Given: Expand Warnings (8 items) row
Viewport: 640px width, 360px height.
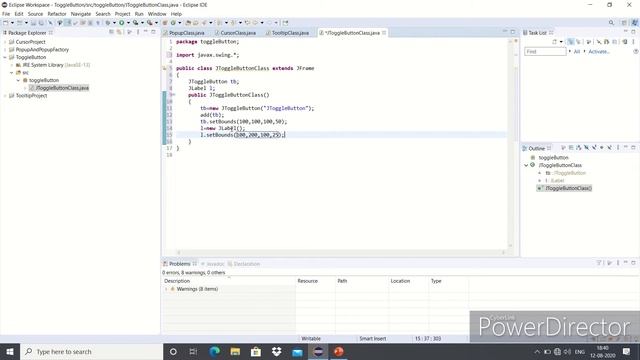Looking at the screenshot, I should click(167, 289).
